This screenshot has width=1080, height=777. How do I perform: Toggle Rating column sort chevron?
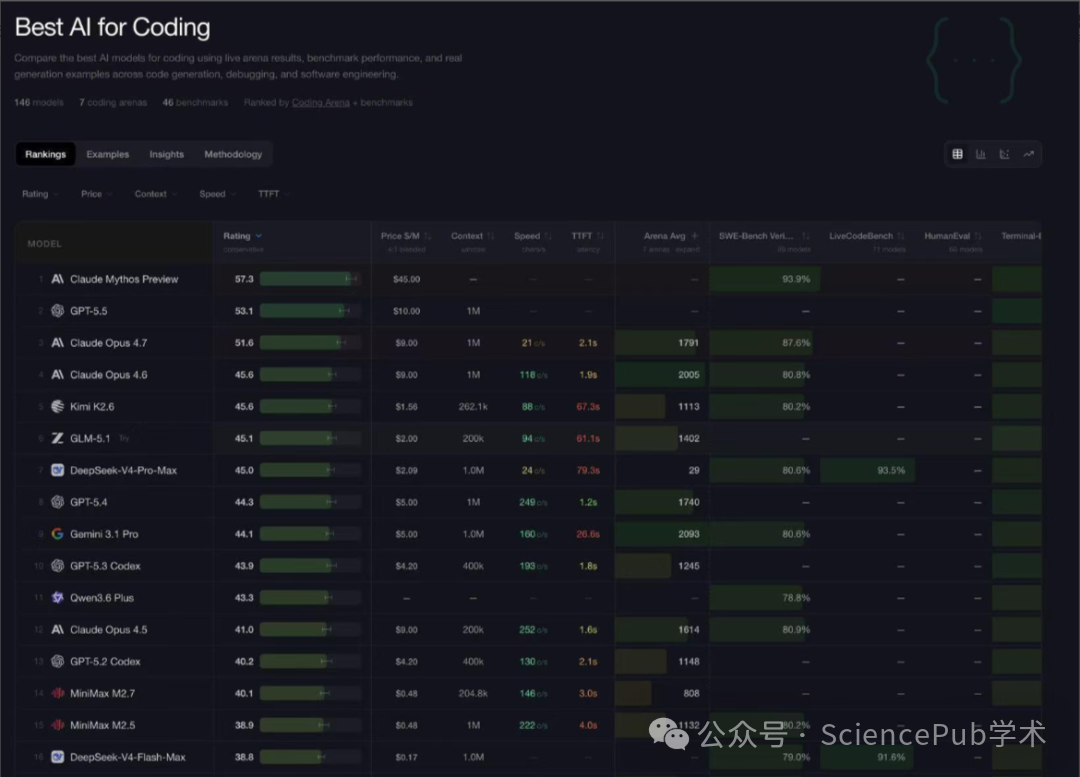[x=259, y=236]
